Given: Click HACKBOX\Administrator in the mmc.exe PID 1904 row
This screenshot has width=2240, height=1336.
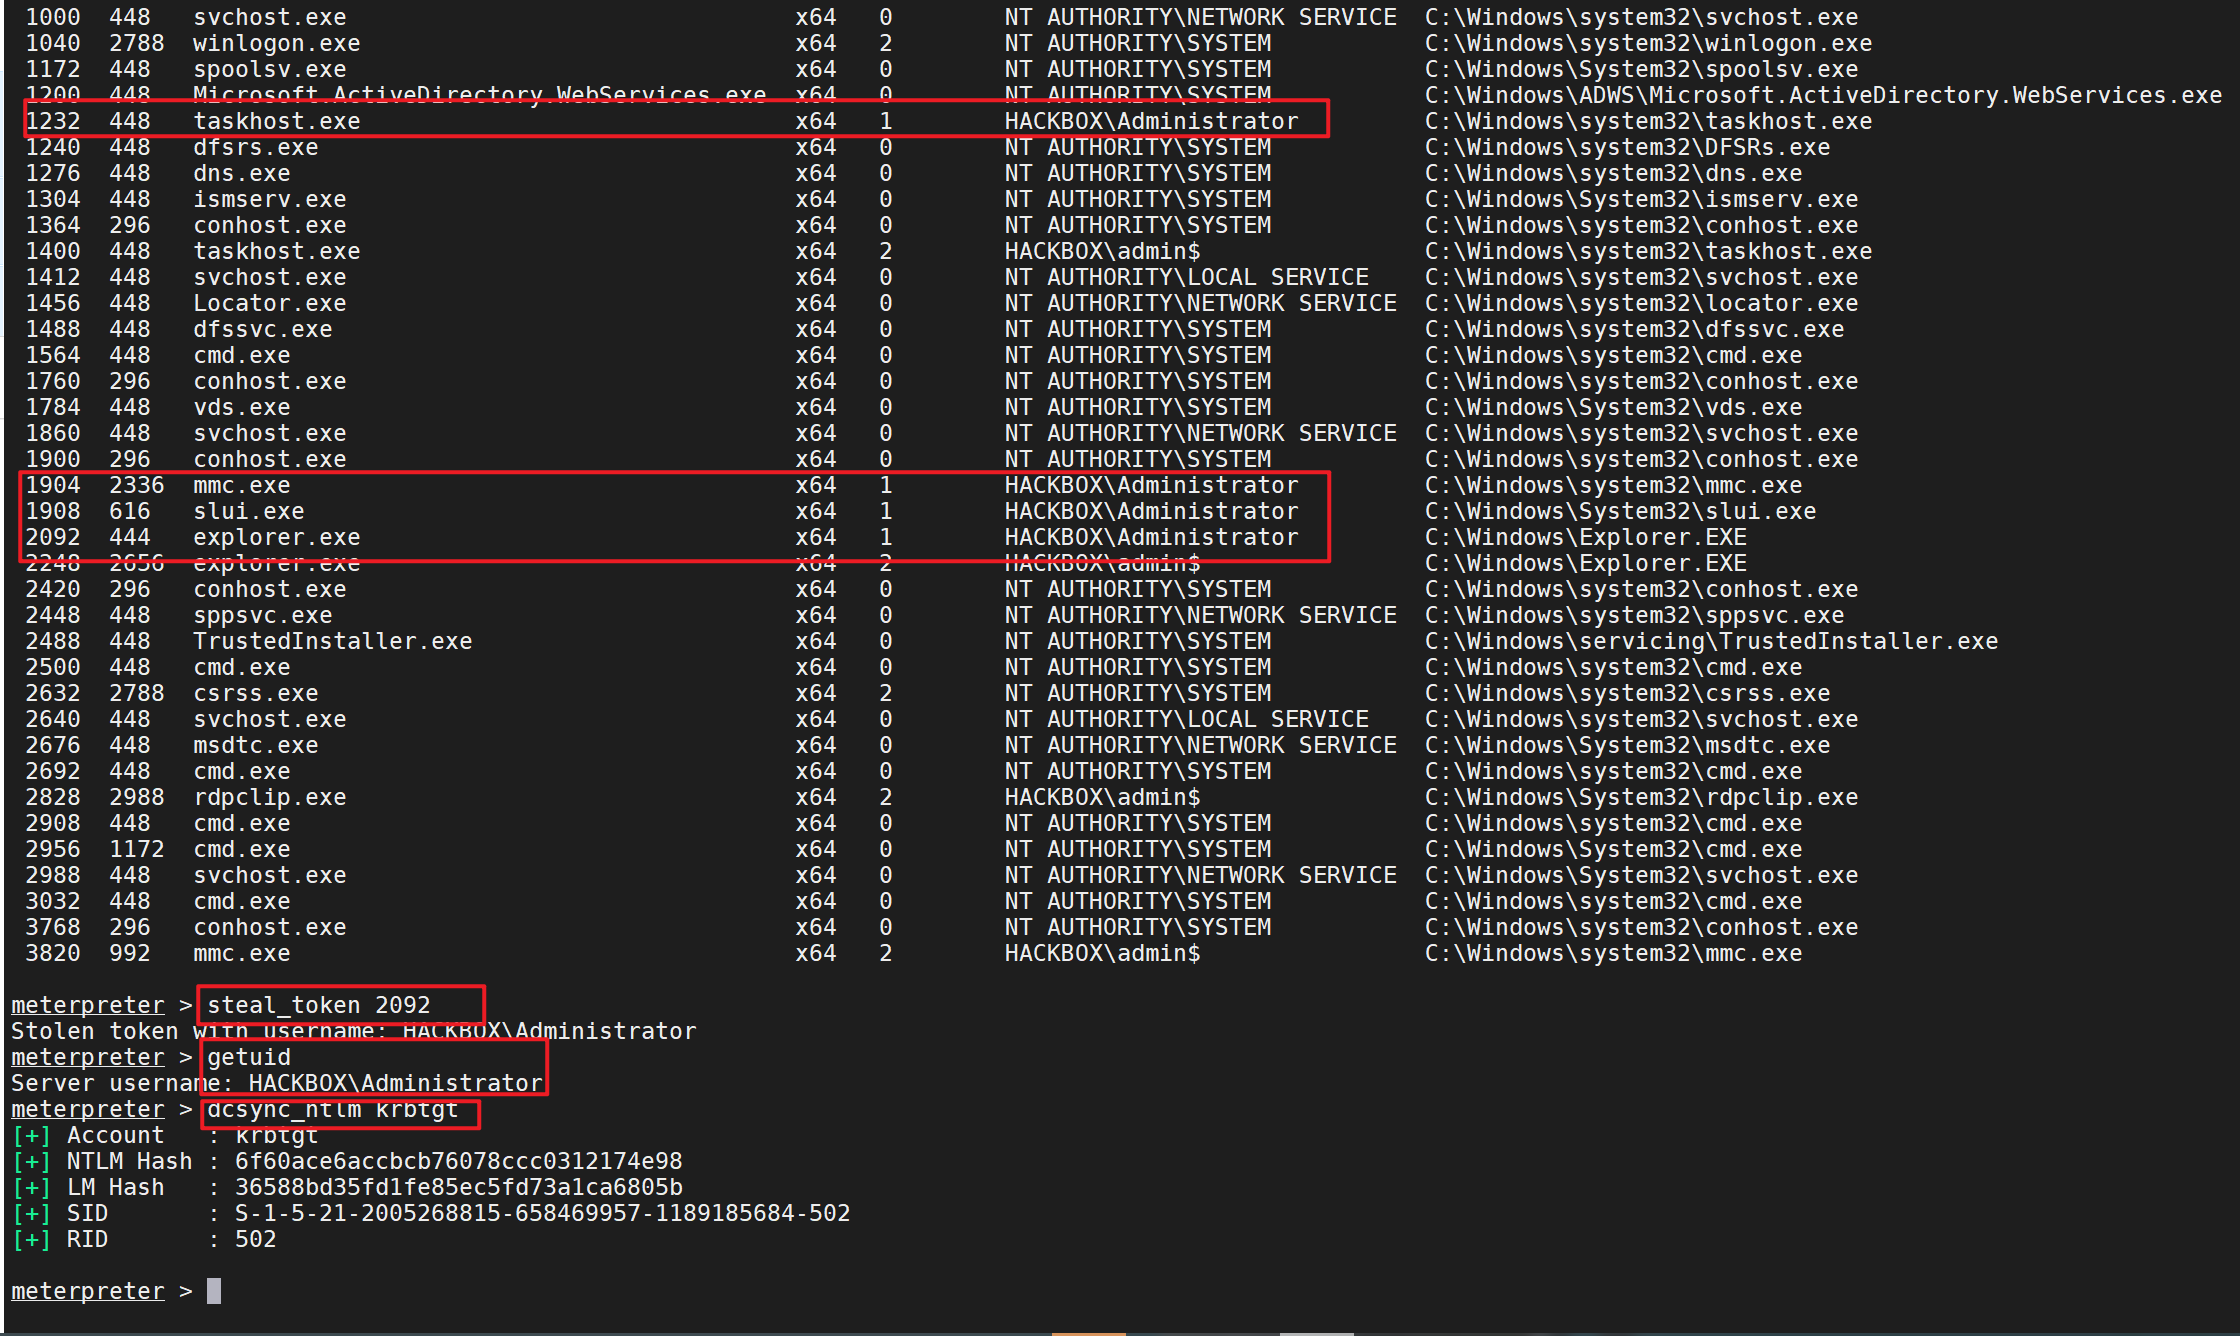Looking at the screenshot, I should point(1150,485).
